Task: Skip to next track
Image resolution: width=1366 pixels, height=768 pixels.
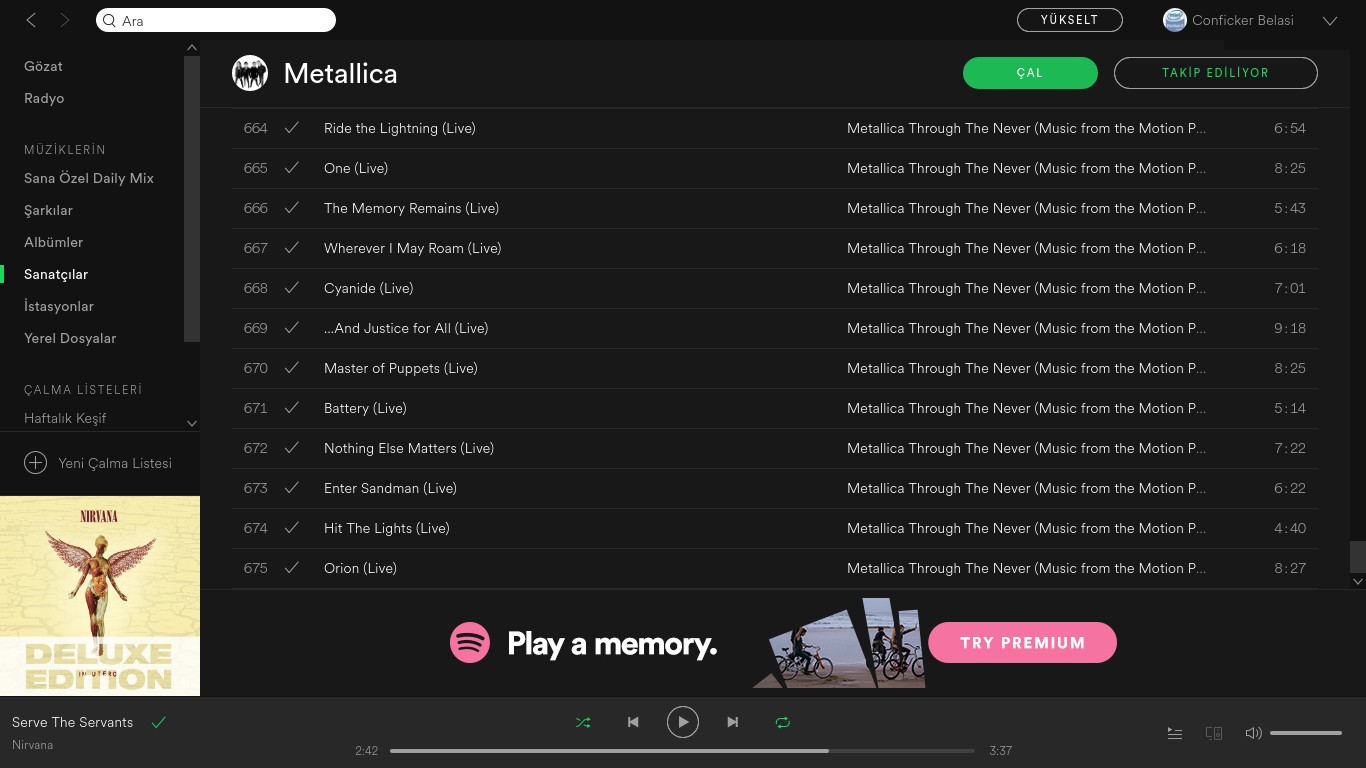Action: 733,722
